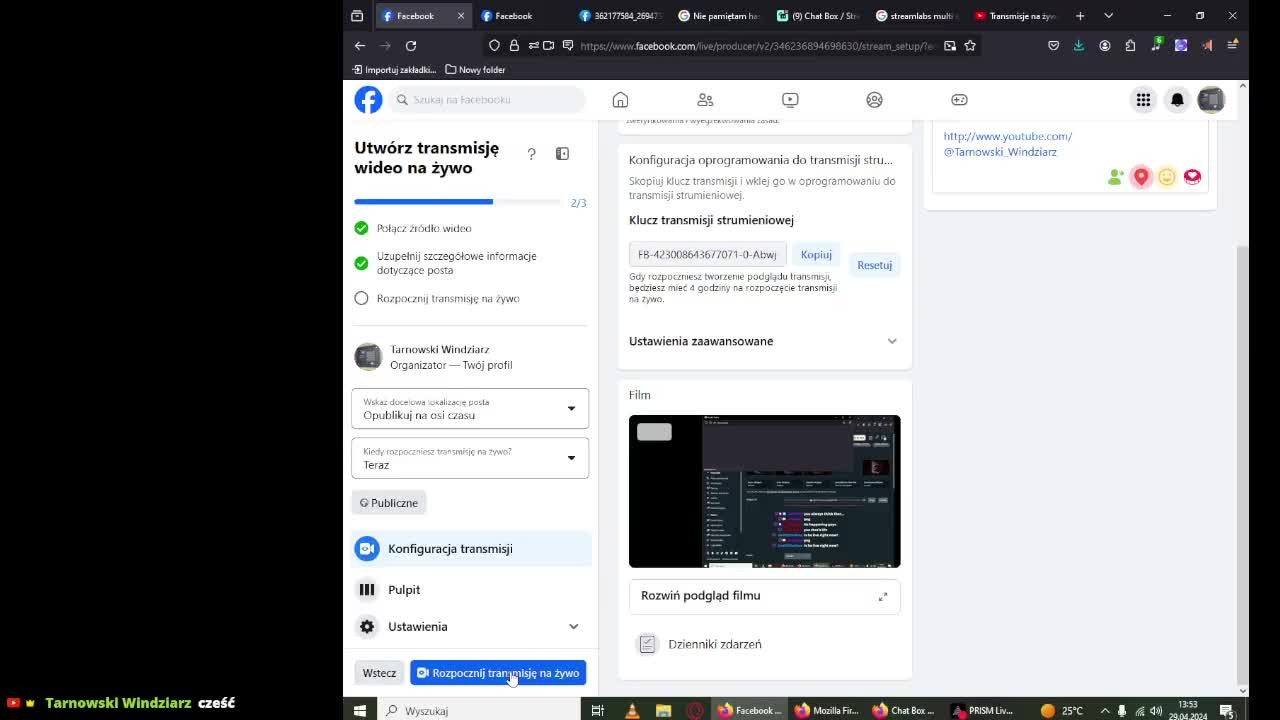1280x720 pixels.
Task: Select Konfiguracja transmisji in sidebar
Action: [471, 548]
